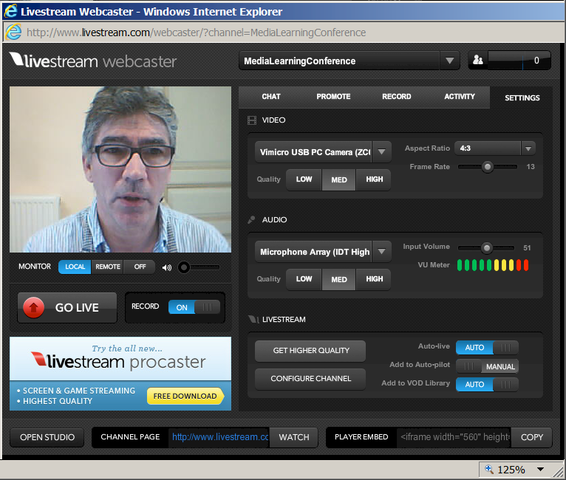This screenshot has width=566, height=480.
Task: Click the VU Meter level bars
Action: tap(493, 265)
